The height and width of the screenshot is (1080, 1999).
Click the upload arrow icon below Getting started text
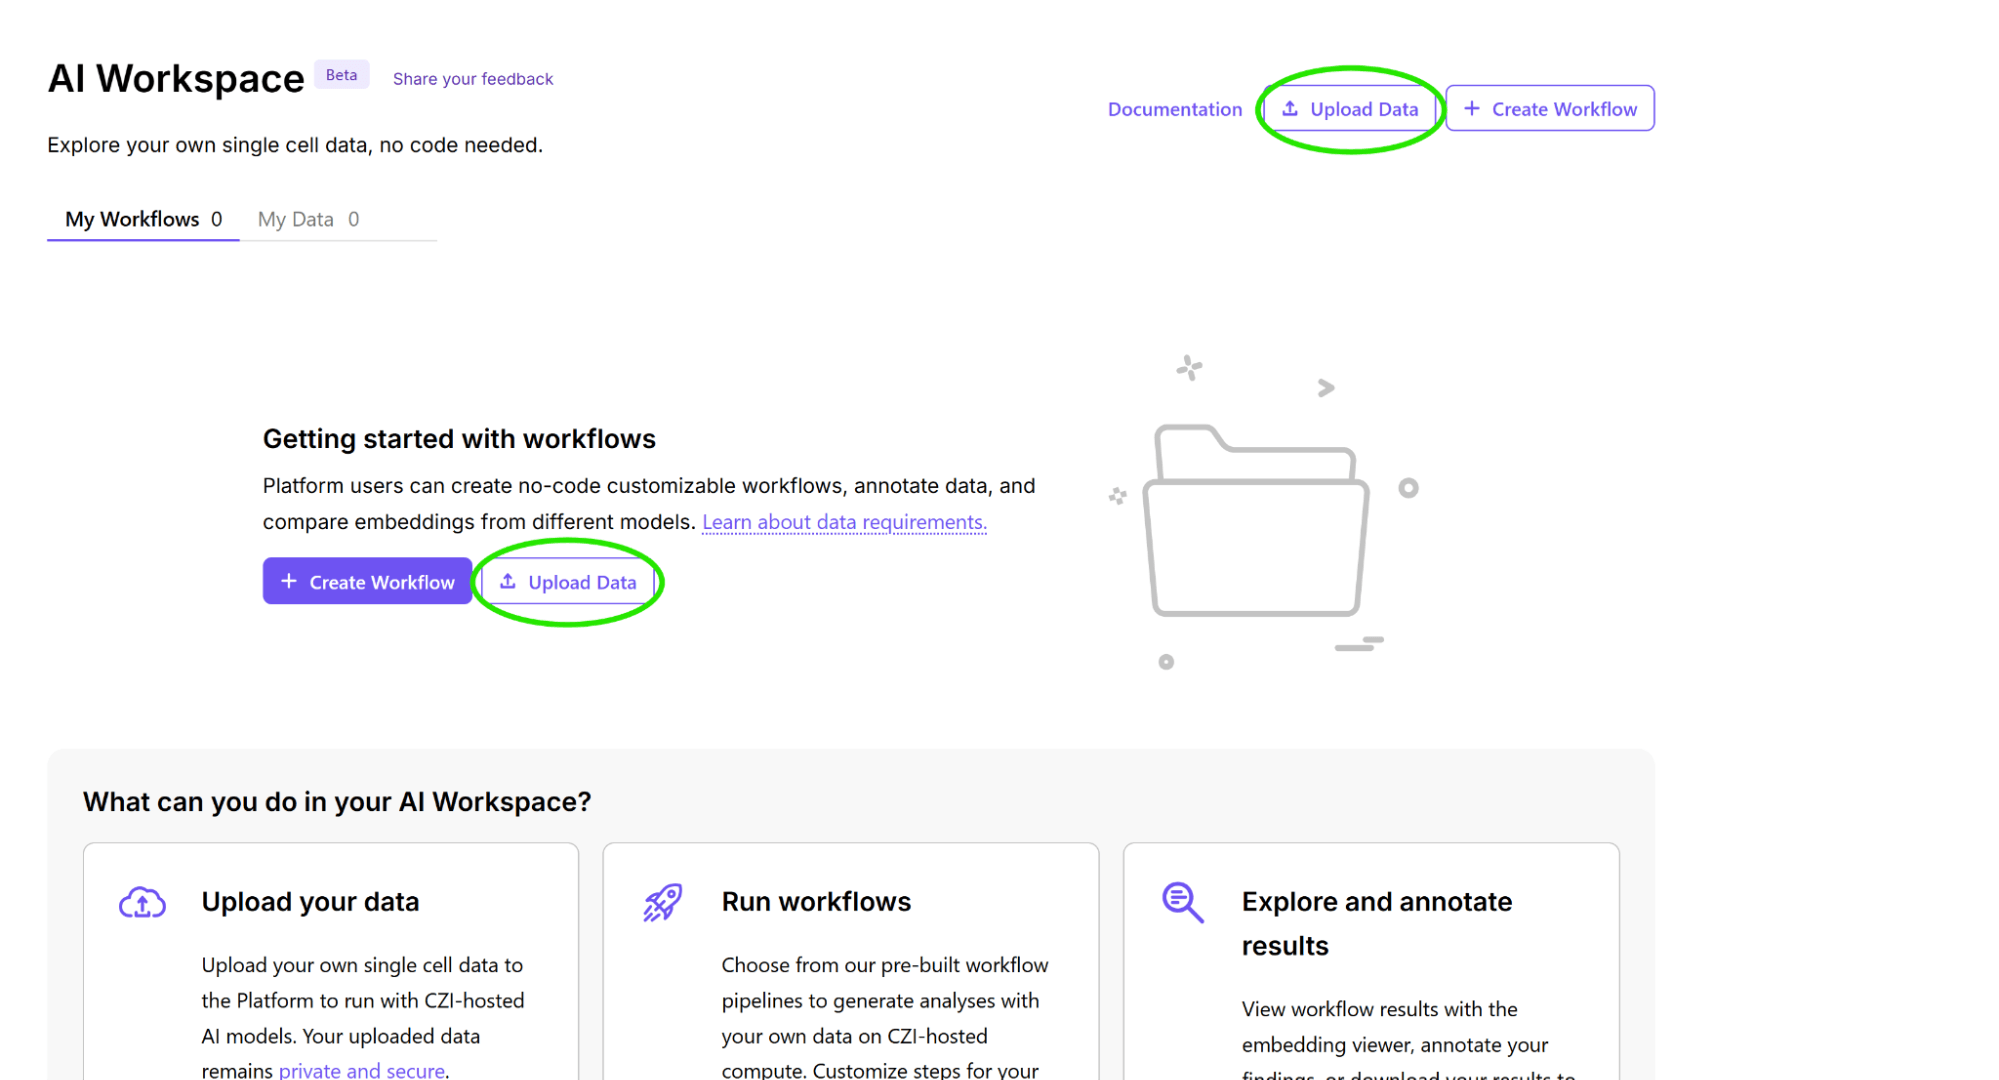click(508, 582)
